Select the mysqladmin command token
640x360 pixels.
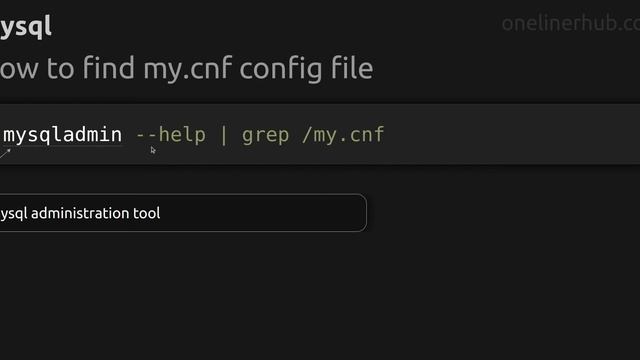62,135
